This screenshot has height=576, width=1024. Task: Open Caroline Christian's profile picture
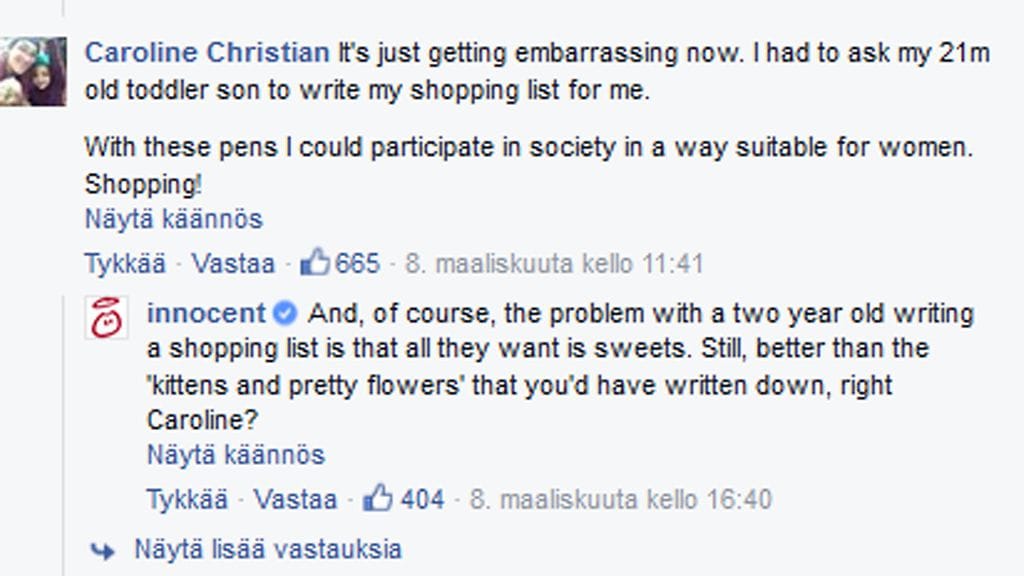tap(34, 71)
